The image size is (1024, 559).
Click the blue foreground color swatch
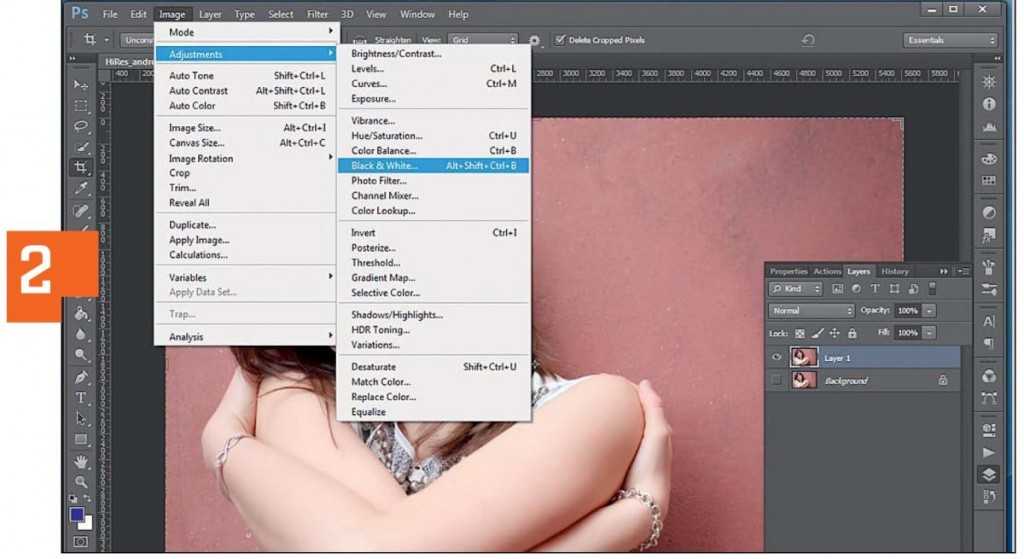pyautogui.click(x=77, y=515)
